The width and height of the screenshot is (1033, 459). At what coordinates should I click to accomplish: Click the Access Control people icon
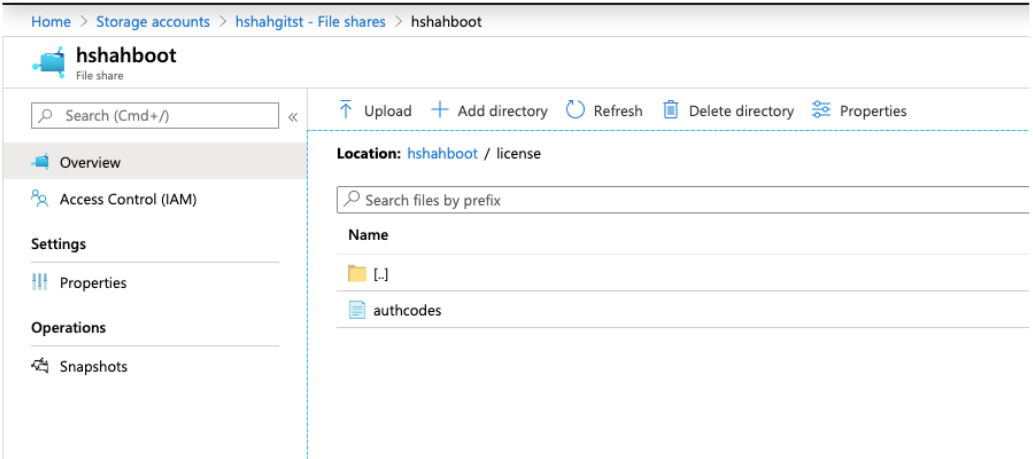click(x=40, y=199)
